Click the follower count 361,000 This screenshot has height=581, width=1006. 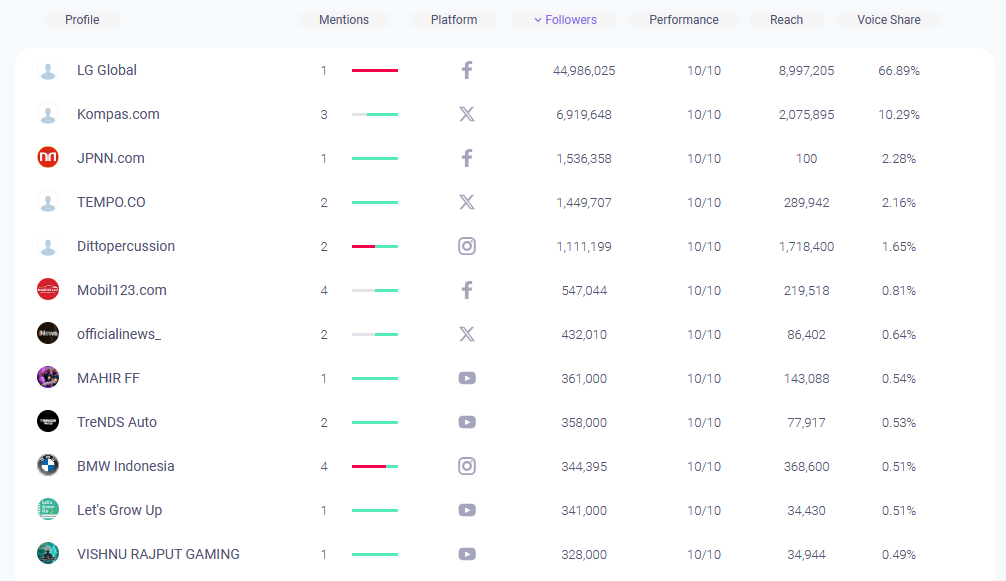[584, 379]
